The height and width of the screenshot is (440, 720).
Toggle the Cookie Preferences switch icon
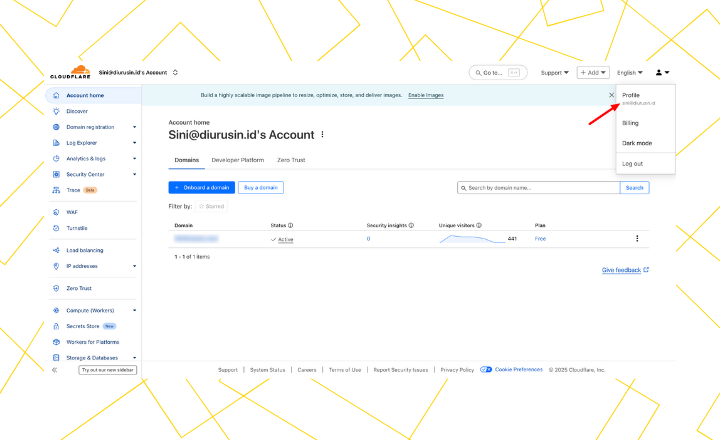(x=486, y=370)
